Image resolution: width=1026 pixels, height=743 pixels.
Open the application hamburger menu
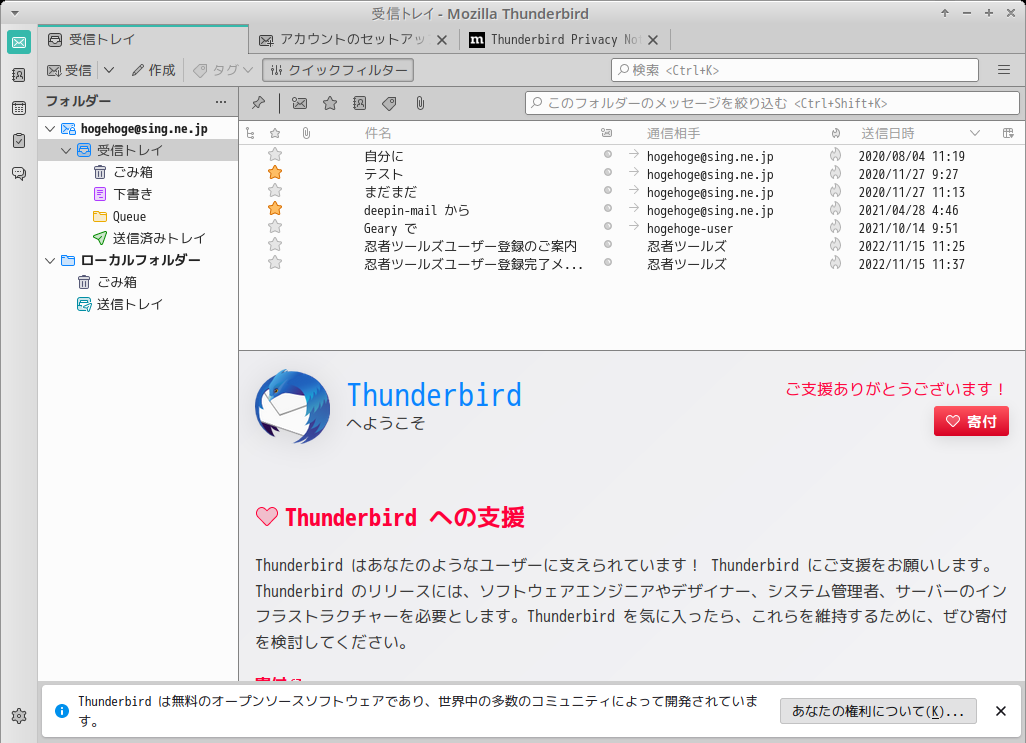coord(1004,70)
